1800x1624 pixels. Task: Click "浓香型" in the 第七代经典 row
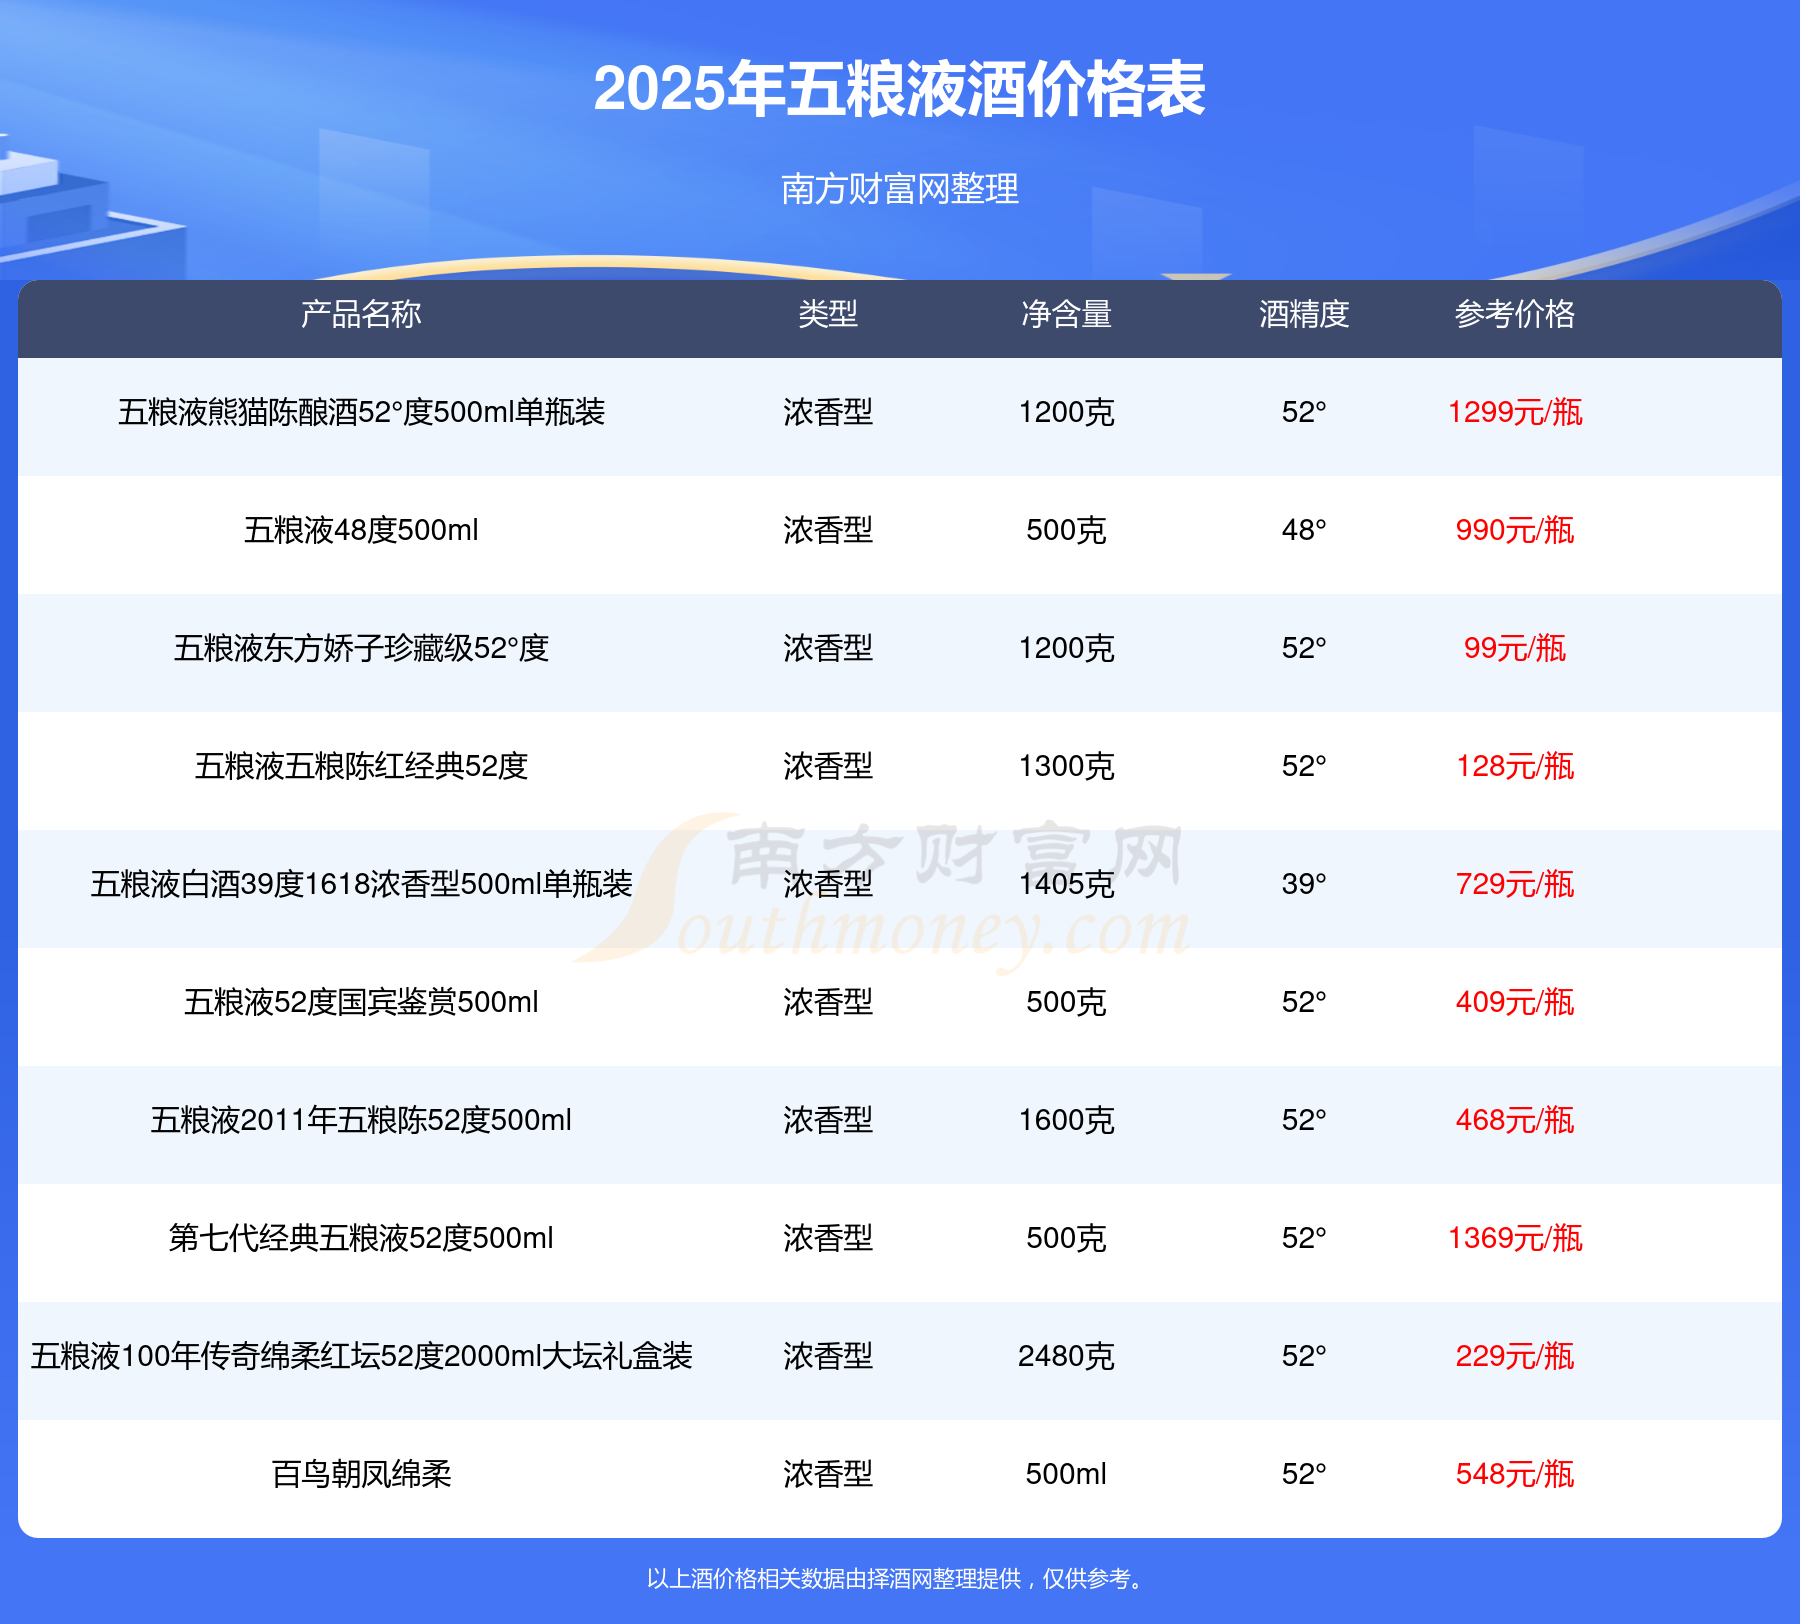point(828,1238)
